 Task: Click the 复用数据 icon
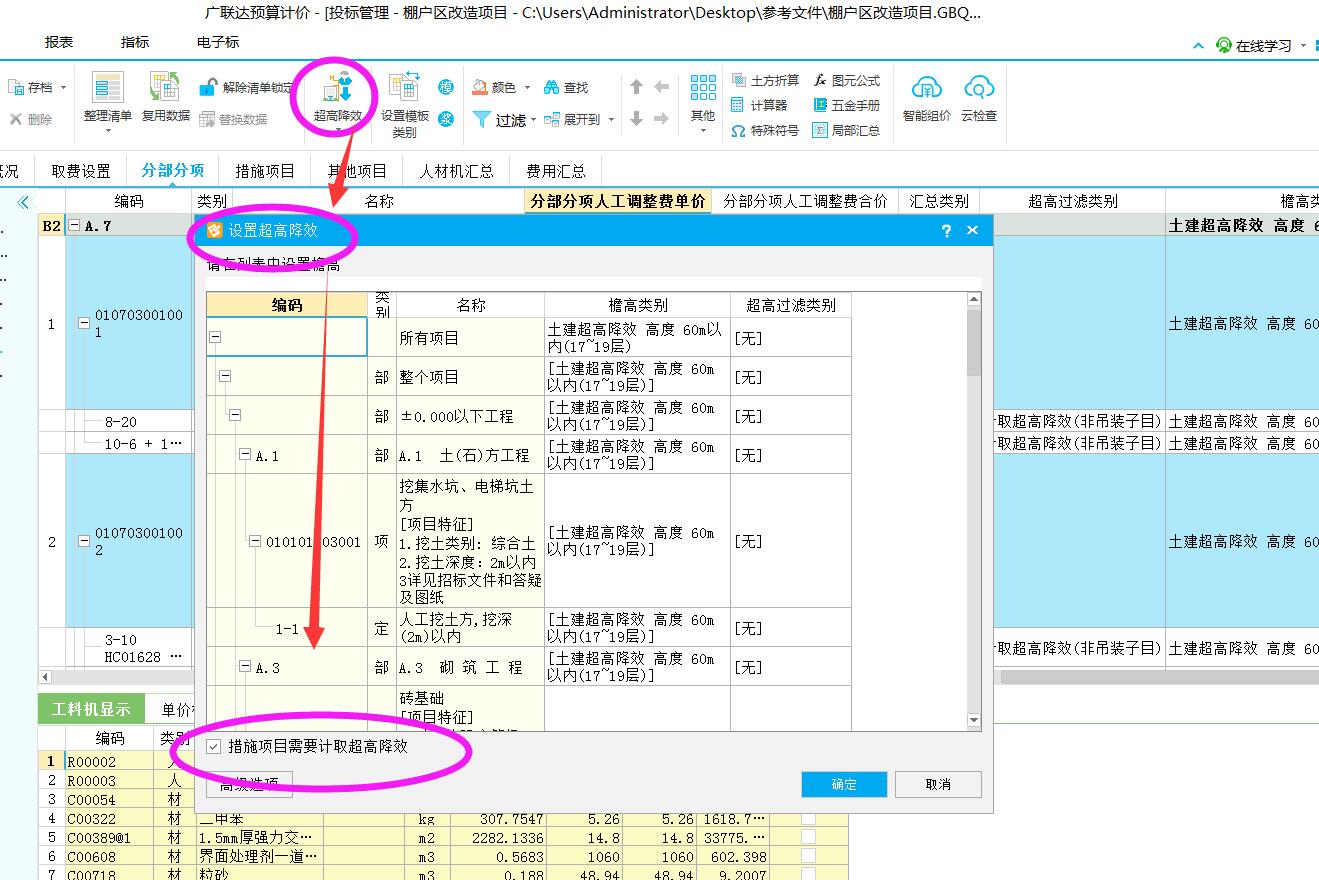point(165,88)
